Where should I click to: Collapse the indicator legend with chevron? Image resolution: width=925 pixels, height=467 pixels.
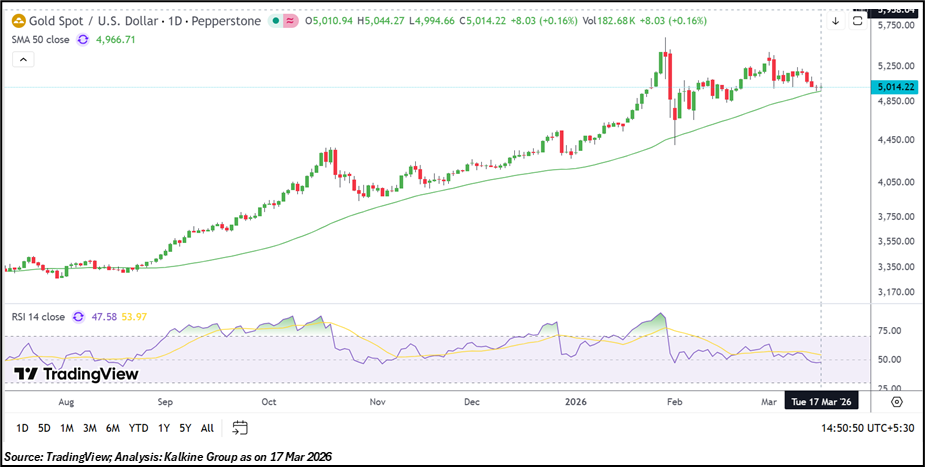[x=23, y=60]
